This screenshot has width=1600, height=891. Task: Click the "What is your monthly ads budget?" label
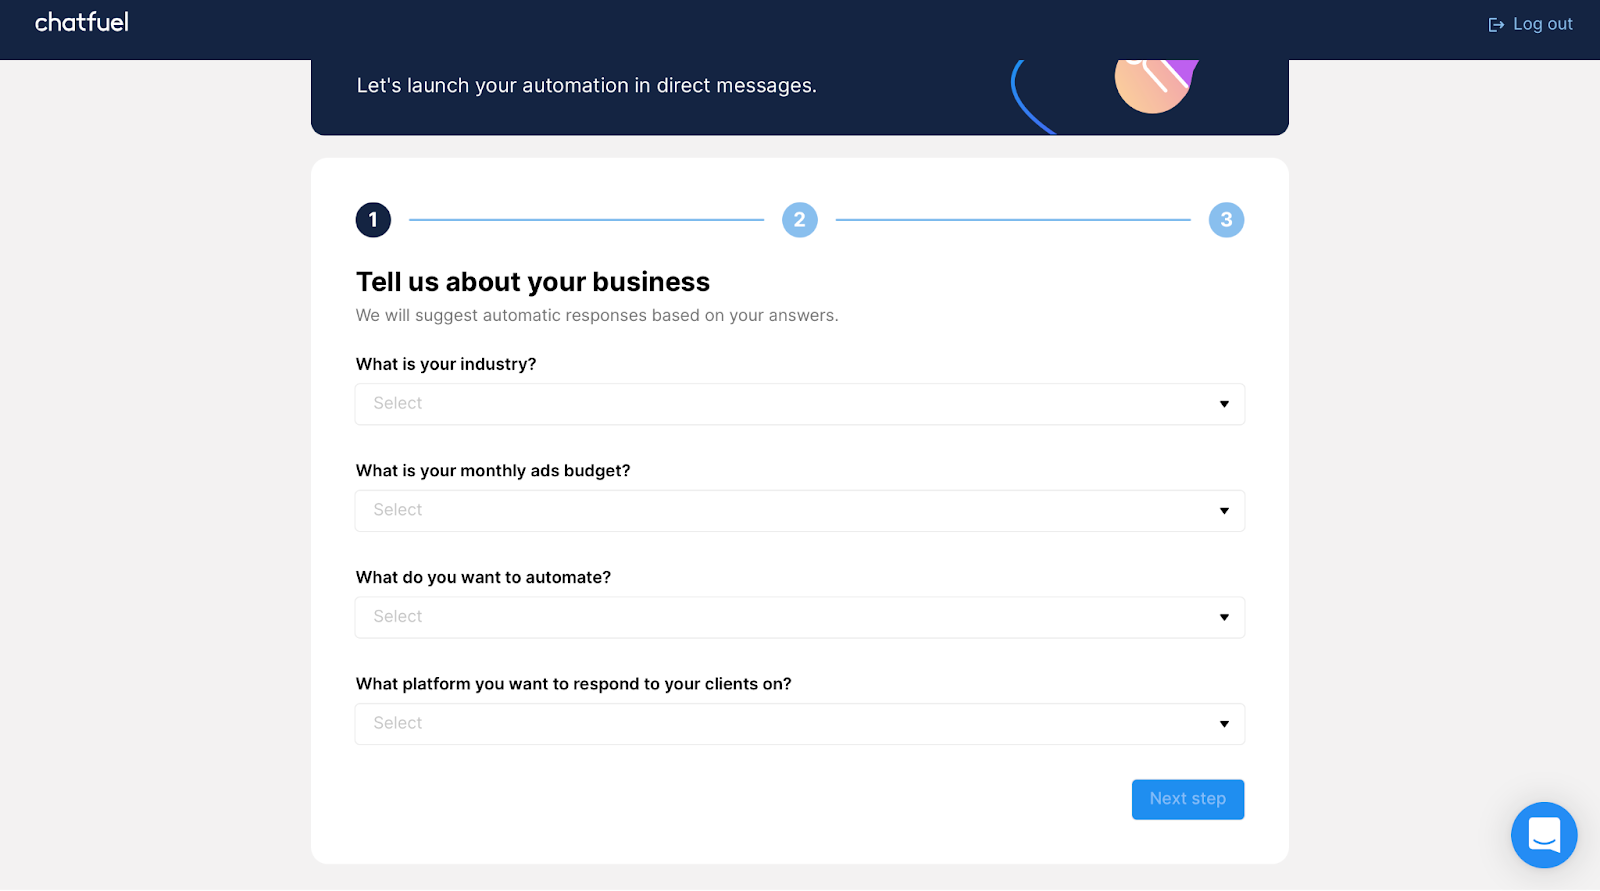click(493, 471)
